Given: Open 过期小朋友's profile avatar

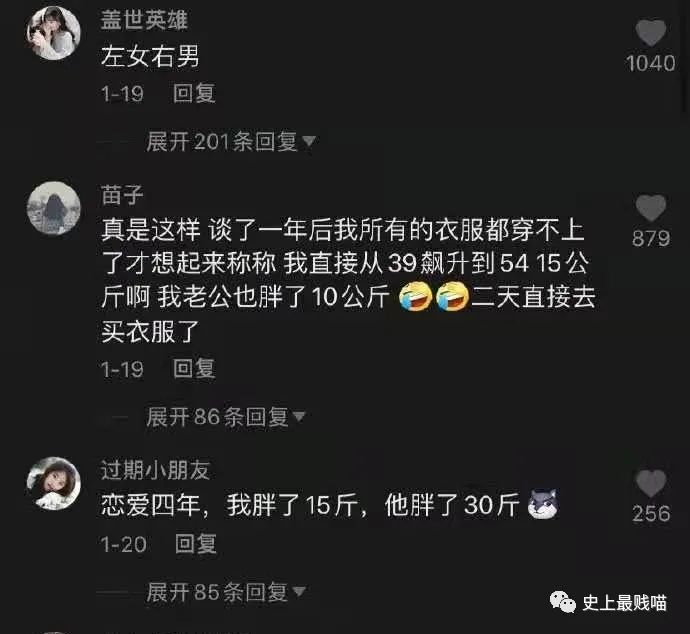Looking at the screenshot, I should (54, 484).
